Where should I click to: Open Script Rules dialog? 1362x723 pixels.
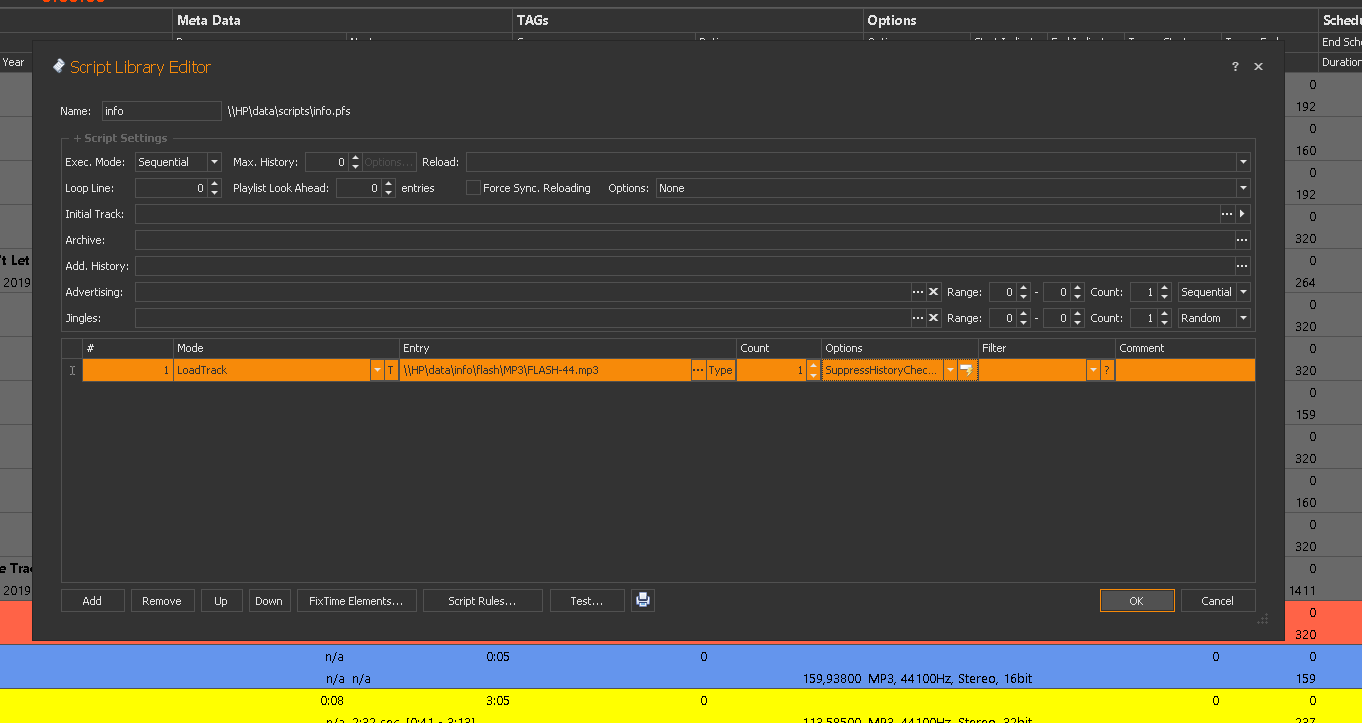[482, 601]
